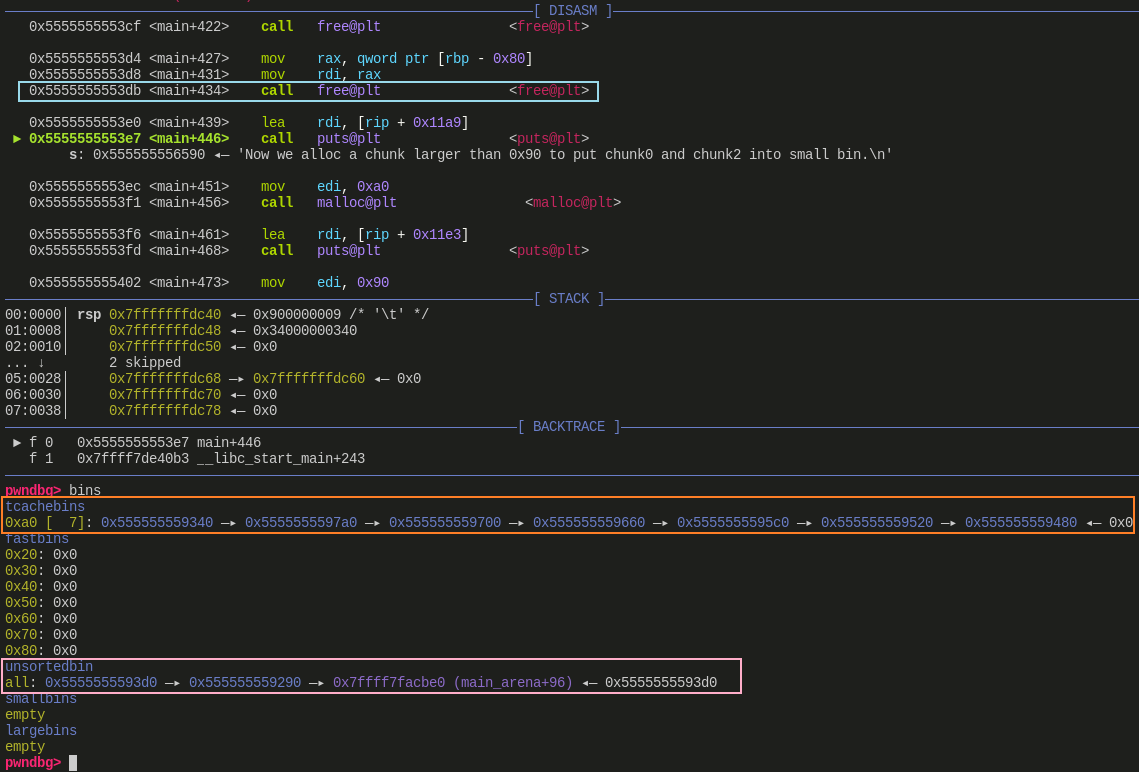This screenshot has height=772, width=1139.
Task: Click the largebins label
Action: 41,731
